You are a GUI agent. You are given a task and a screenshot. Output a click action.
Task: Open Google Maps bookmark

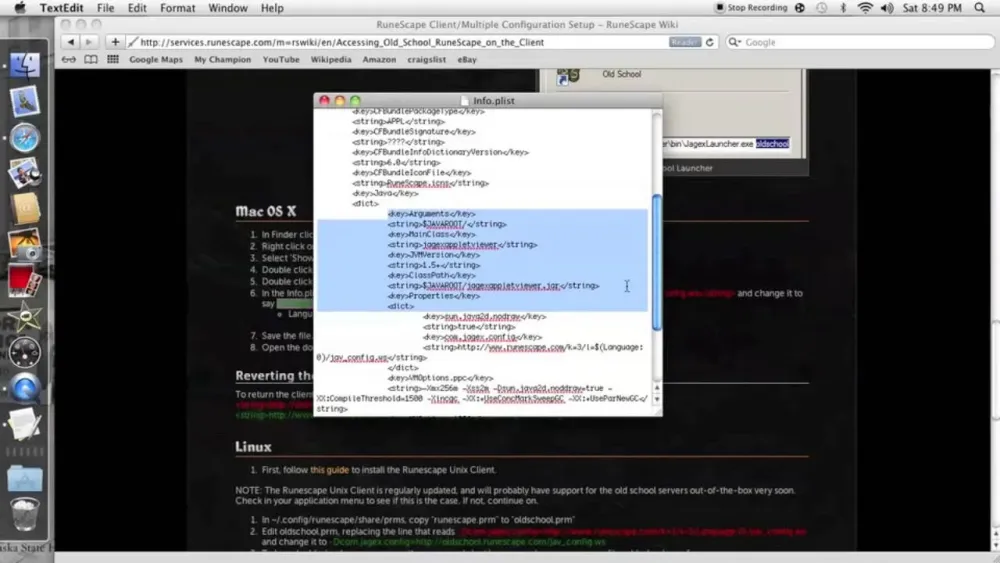tap(156, 59)
